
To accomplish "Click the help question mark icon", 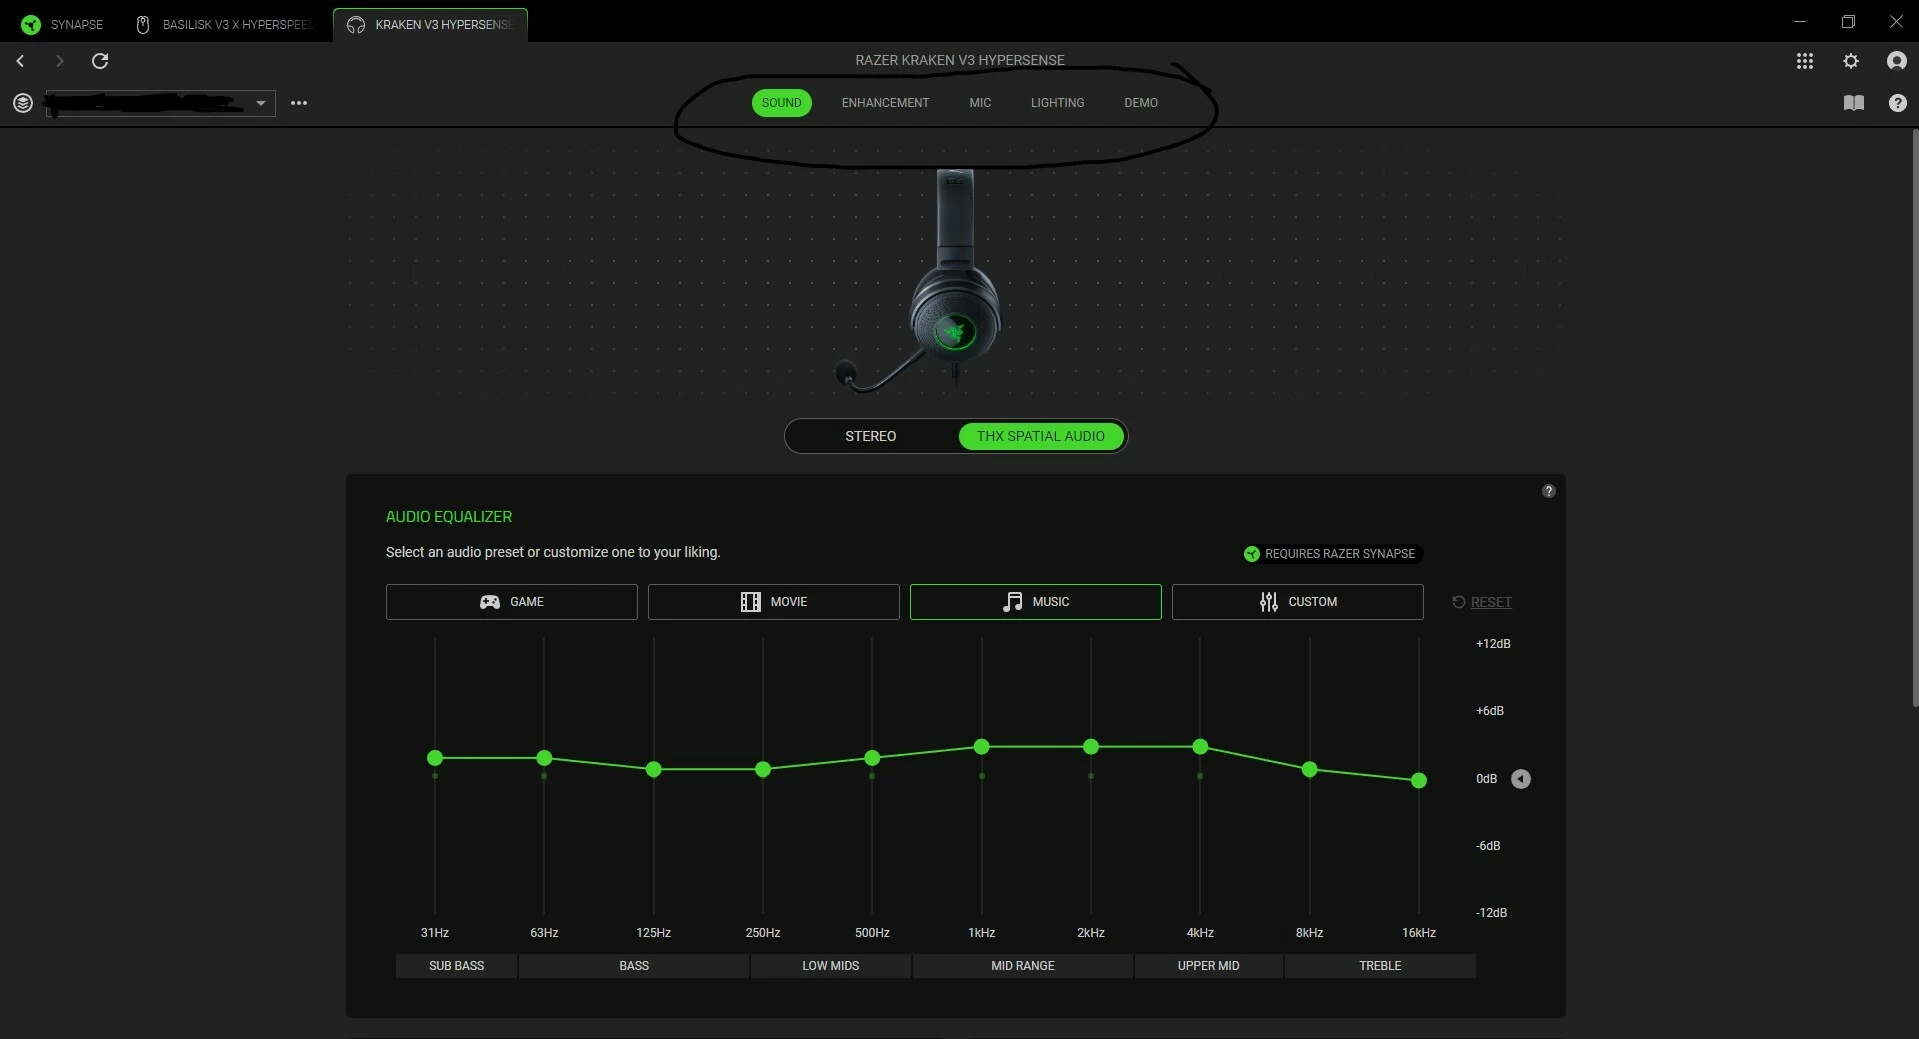I will click(1898, 103).
